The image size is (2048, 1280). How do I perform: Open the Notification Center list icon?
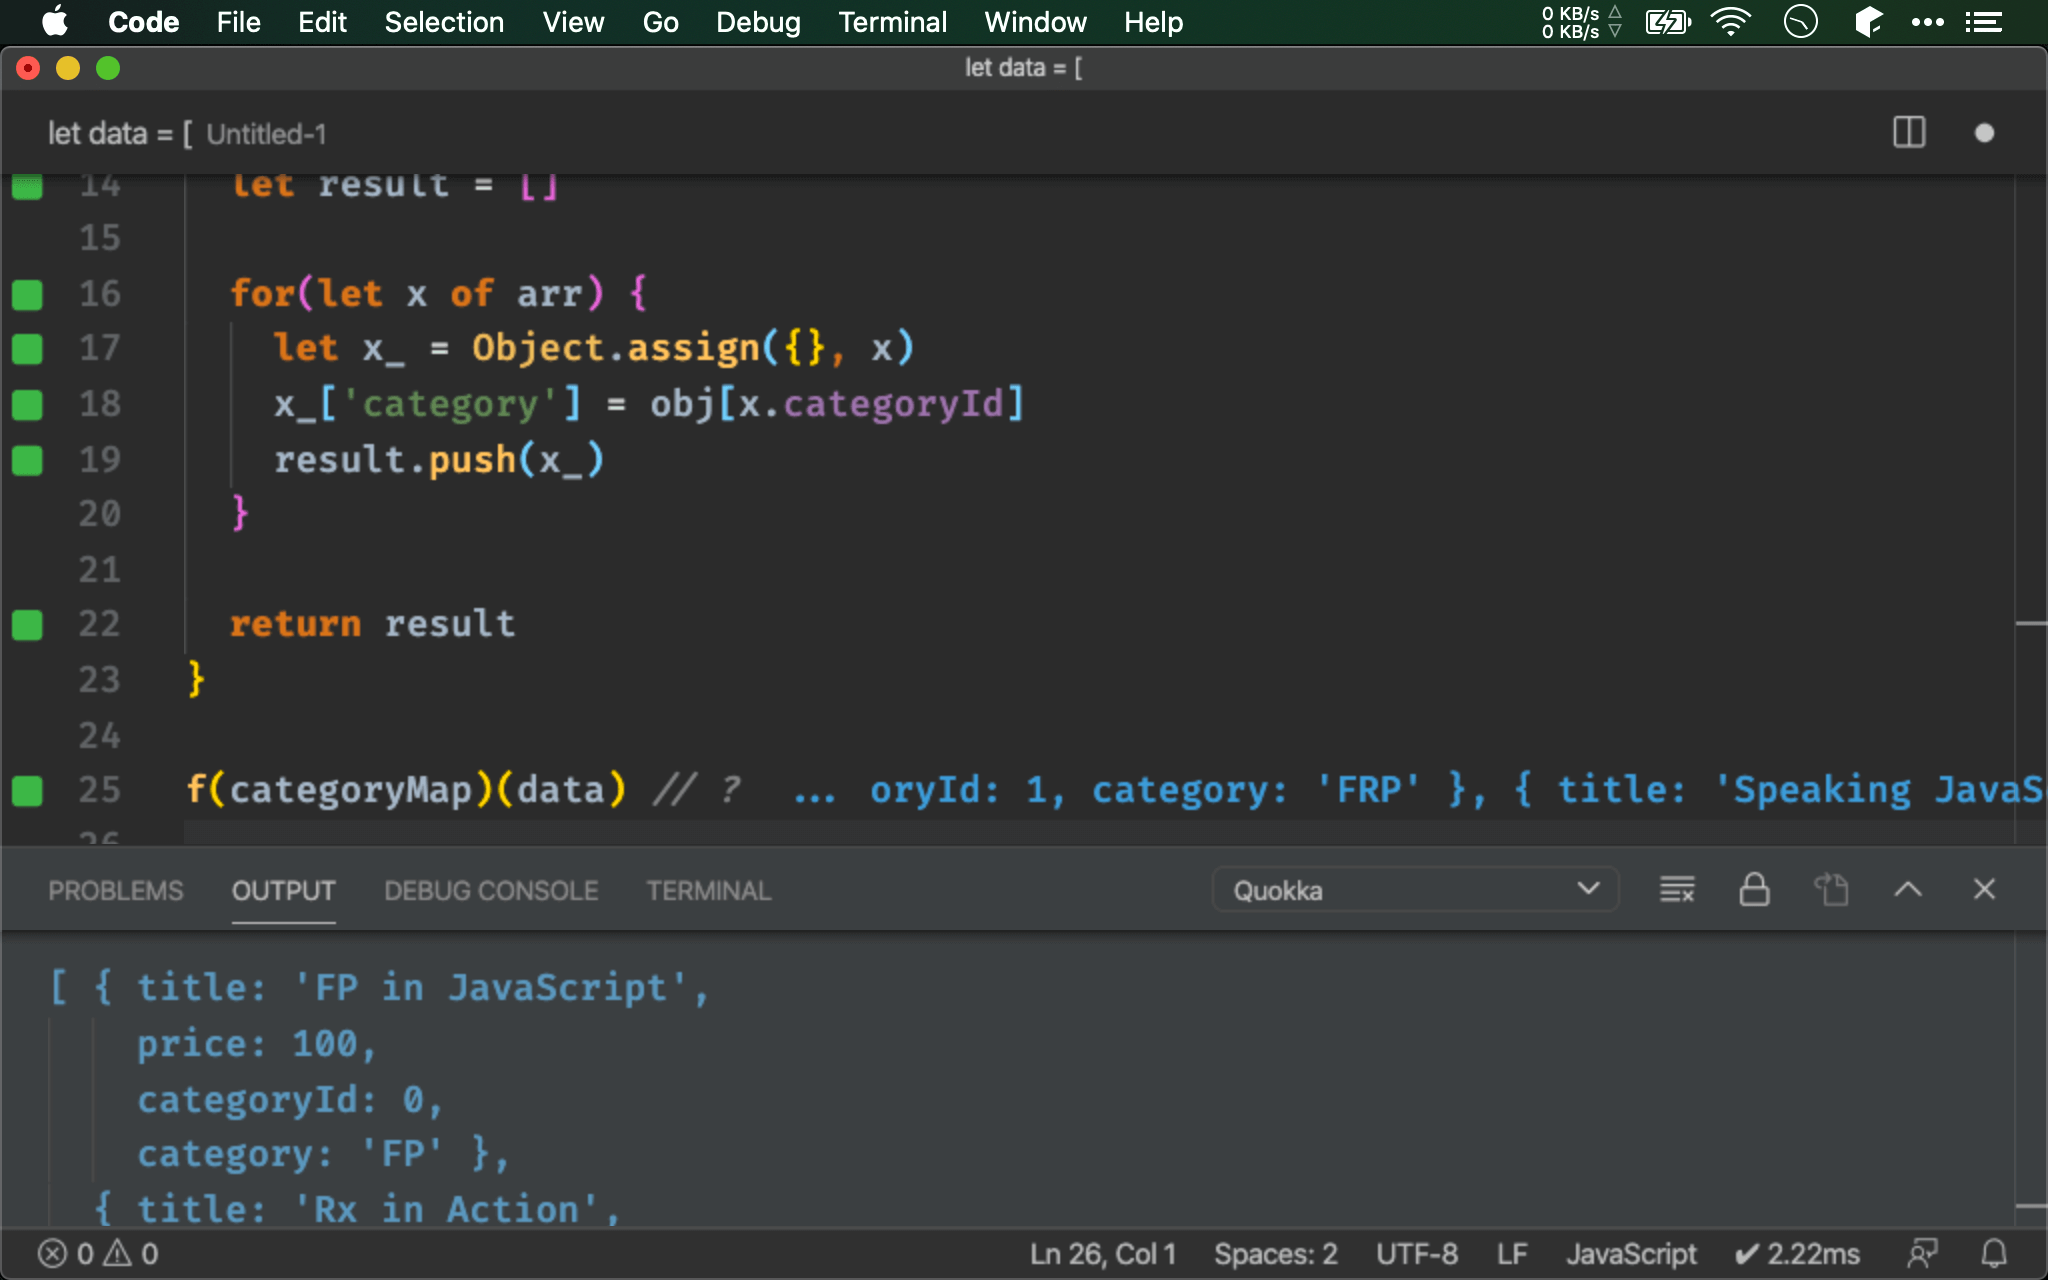tap(1983, 22)
